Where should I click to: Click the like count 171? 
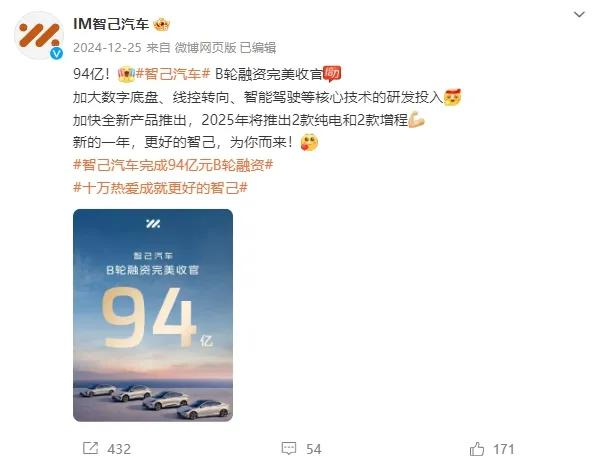click(x=504, y=449)
